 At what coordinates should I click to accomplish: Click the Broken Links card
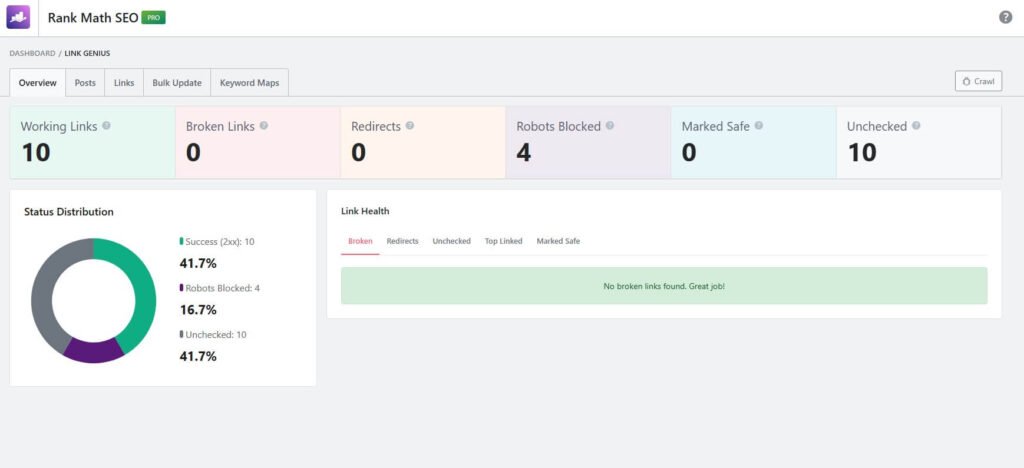(x=258, y=143)
